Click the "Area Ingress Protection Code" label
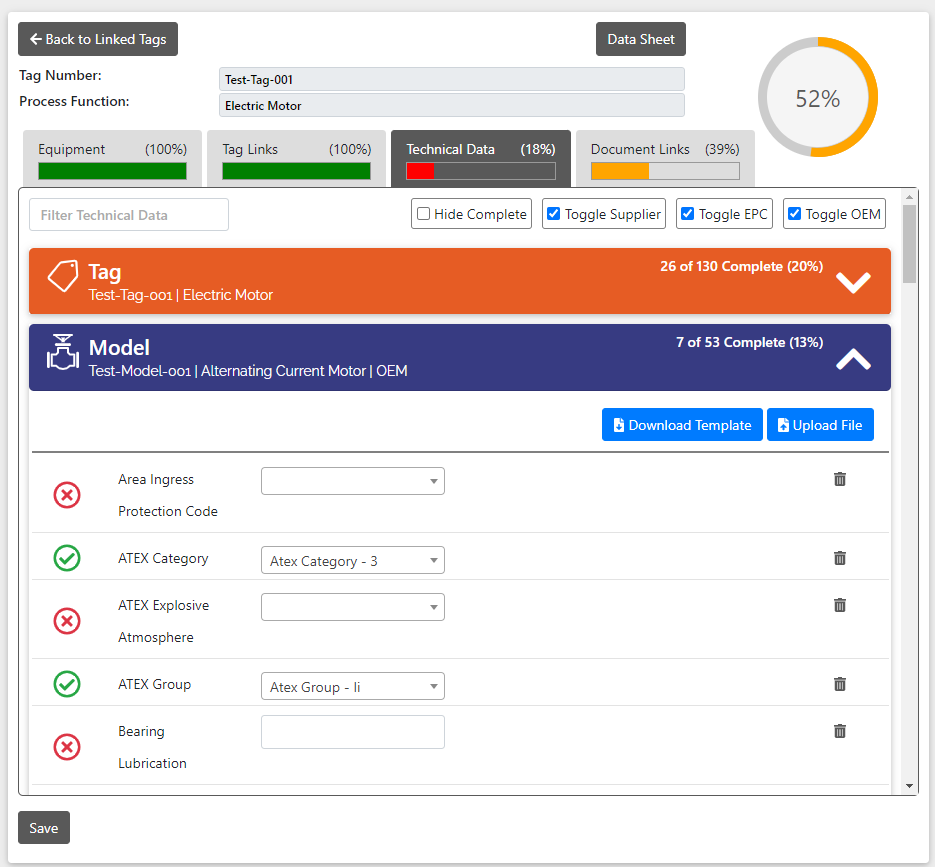 pyautogui.click(x=168, y=495)
